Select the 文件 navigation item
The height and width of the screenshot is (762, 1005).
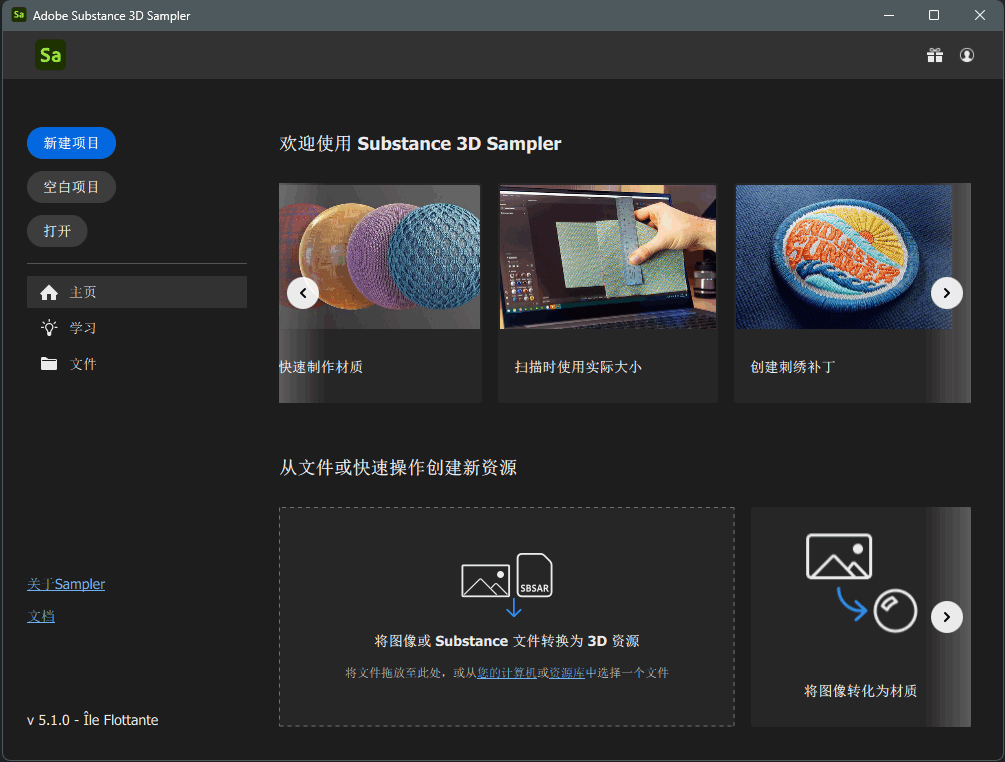pyautogui.click(x=83, y=364)
